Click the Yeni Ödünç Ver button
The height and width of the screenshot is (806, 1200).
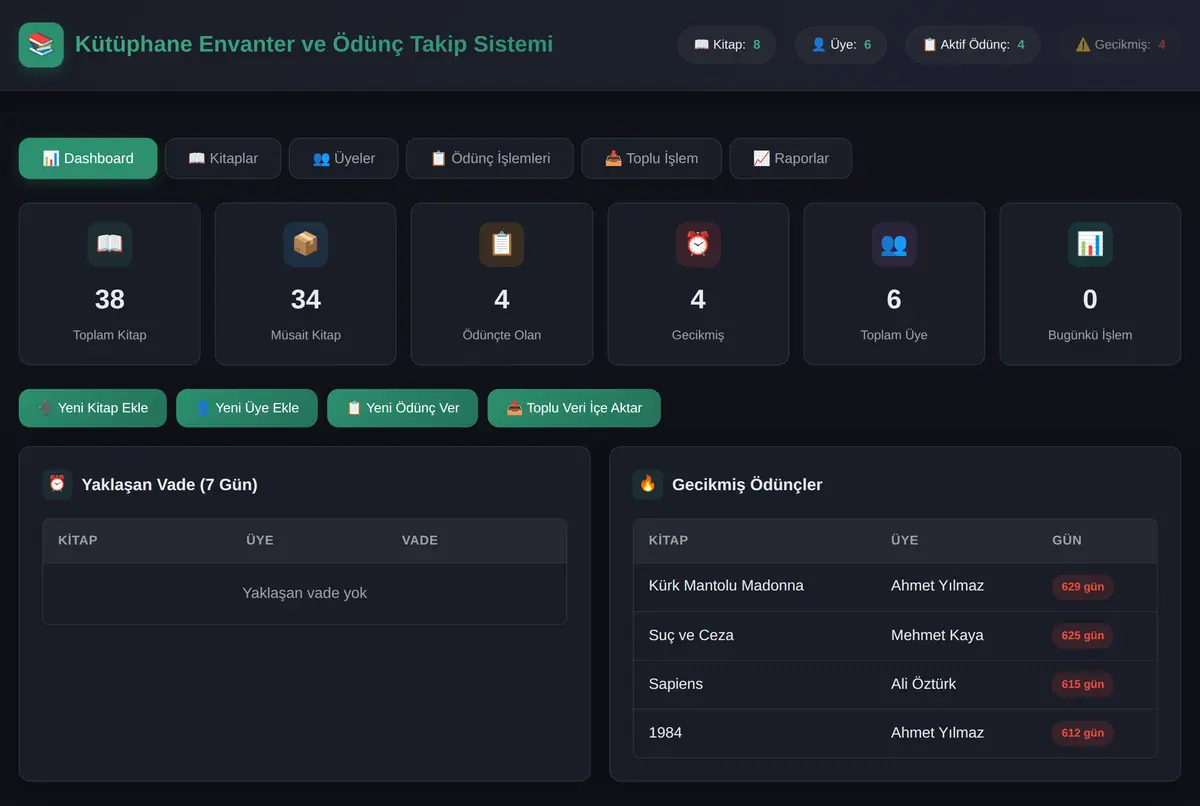click(403, 408)
